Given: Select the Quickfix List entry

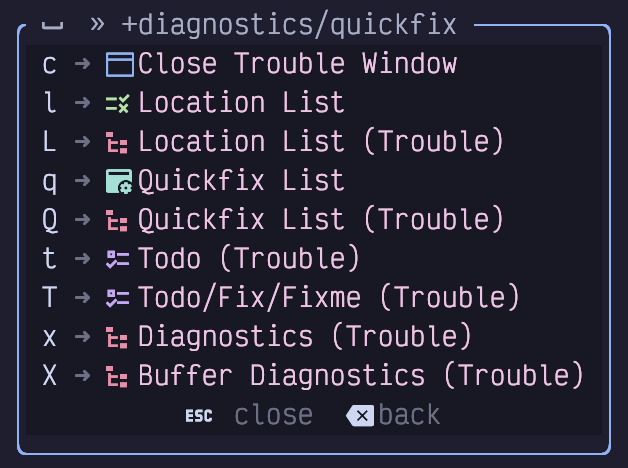Looking at the screenshot, I should [241, 181].
